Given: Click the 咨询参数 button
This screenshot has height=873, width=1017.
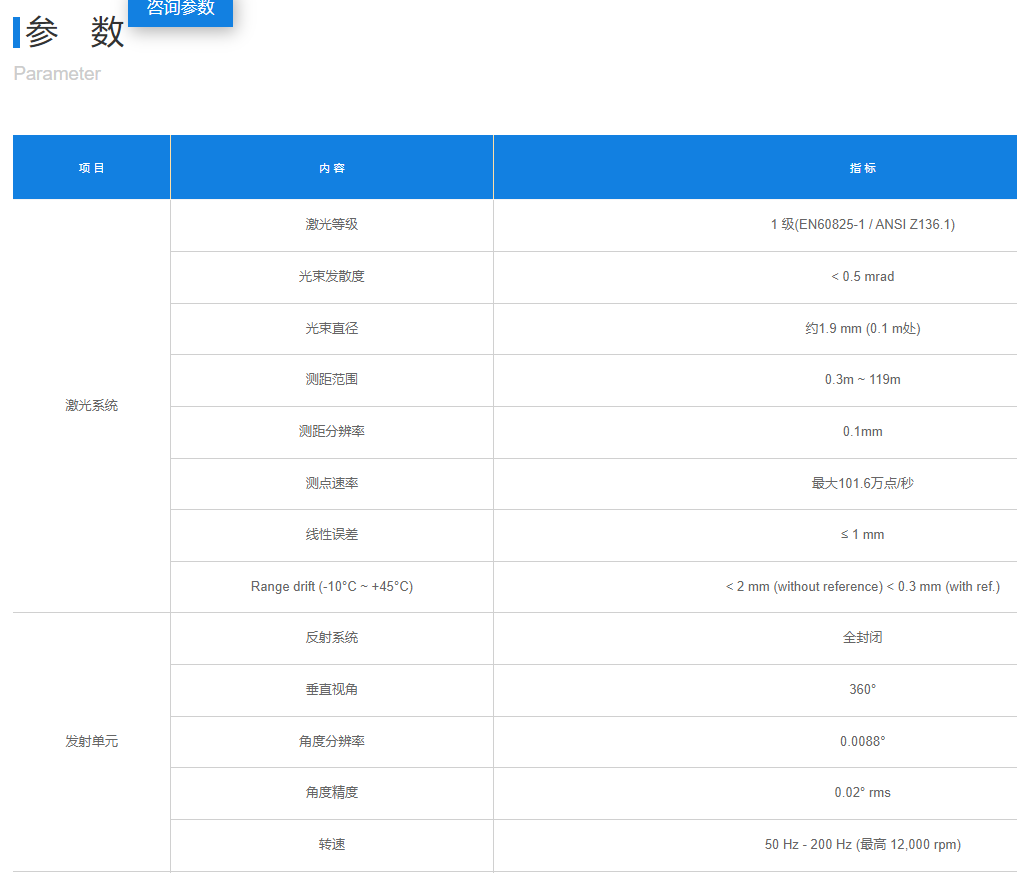Looking at the screenshot, I should [181, 10].
